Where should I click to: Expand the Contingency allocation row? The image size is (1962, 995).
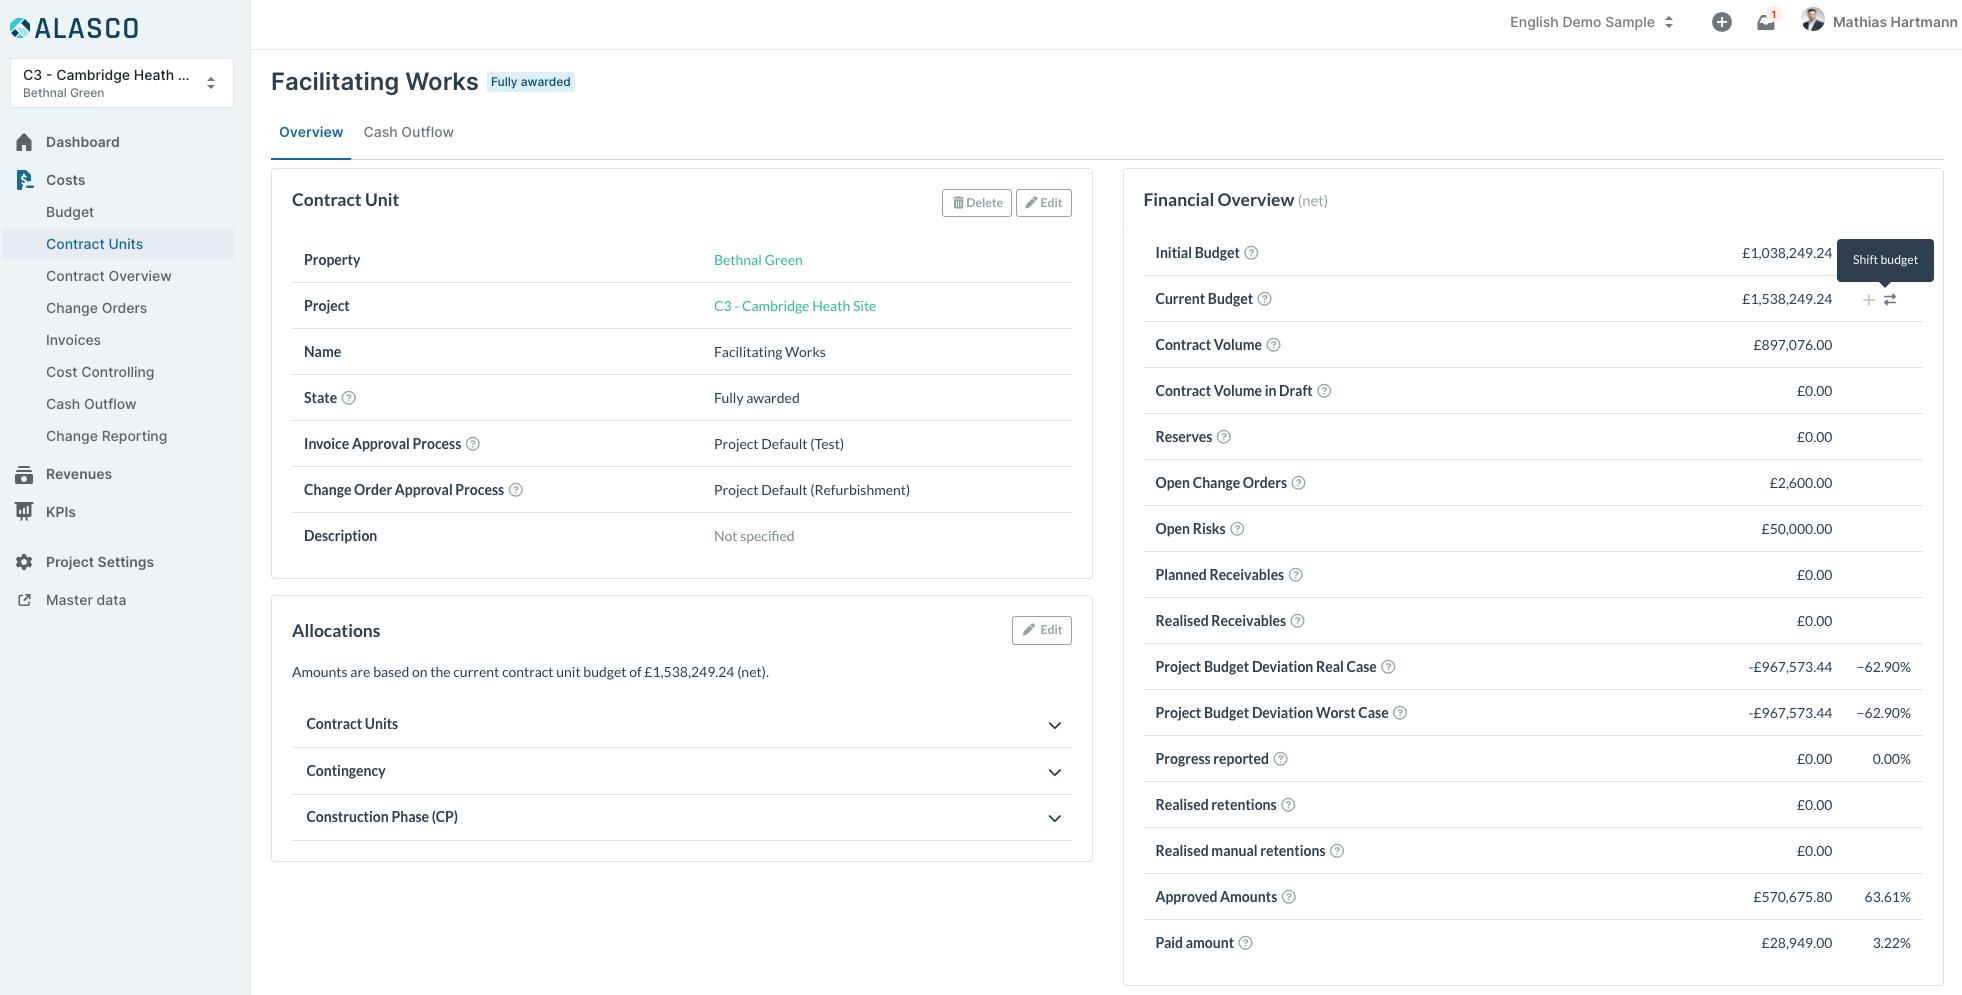(x=1054, y=772)
